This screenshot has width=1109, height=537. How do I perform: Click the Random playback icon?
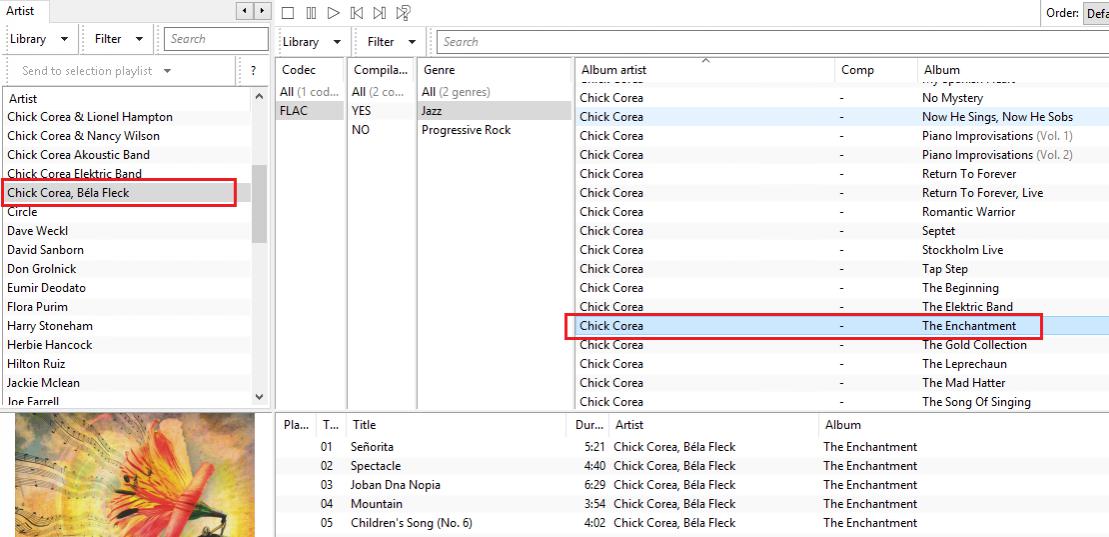click(x=403, y=13)
